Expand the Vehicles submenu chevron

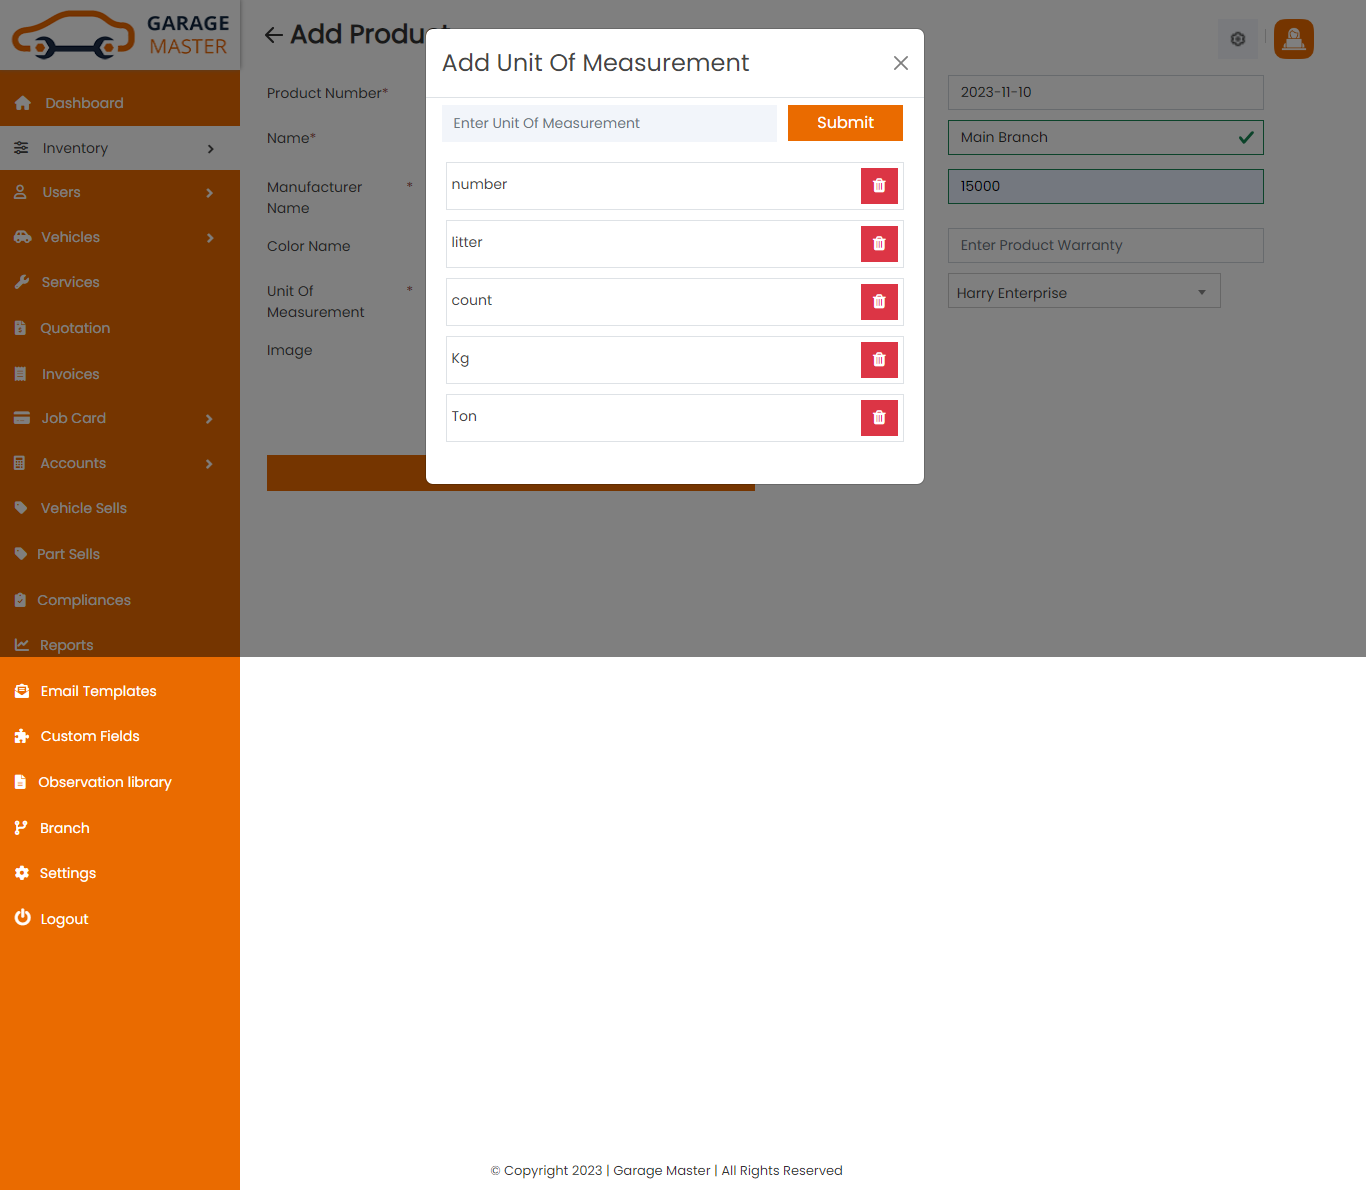point(210,238)
